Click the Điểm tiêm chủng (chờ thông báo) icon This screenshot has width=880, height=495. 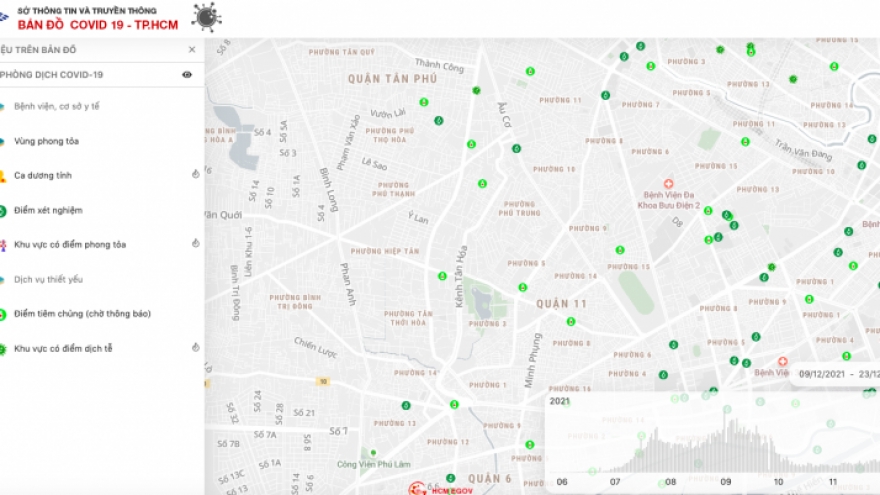tap(4, 314)
